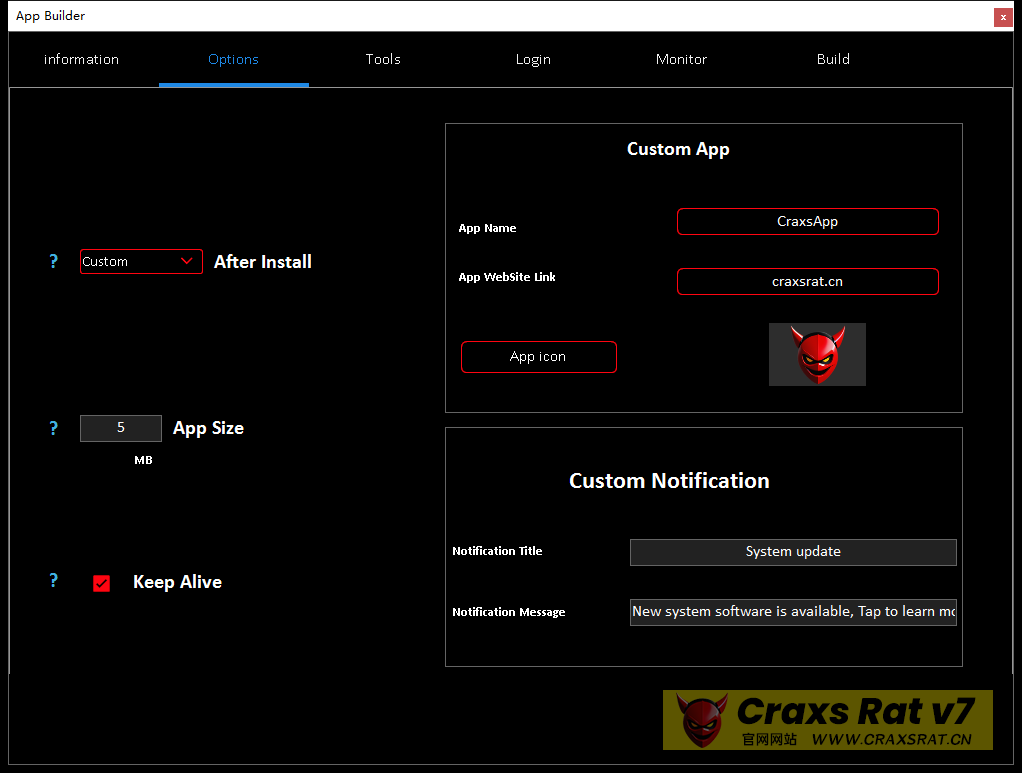1022x773 pixels.
Task: Edit the App Size value of 5 MB
Action: tap(120, 428)
